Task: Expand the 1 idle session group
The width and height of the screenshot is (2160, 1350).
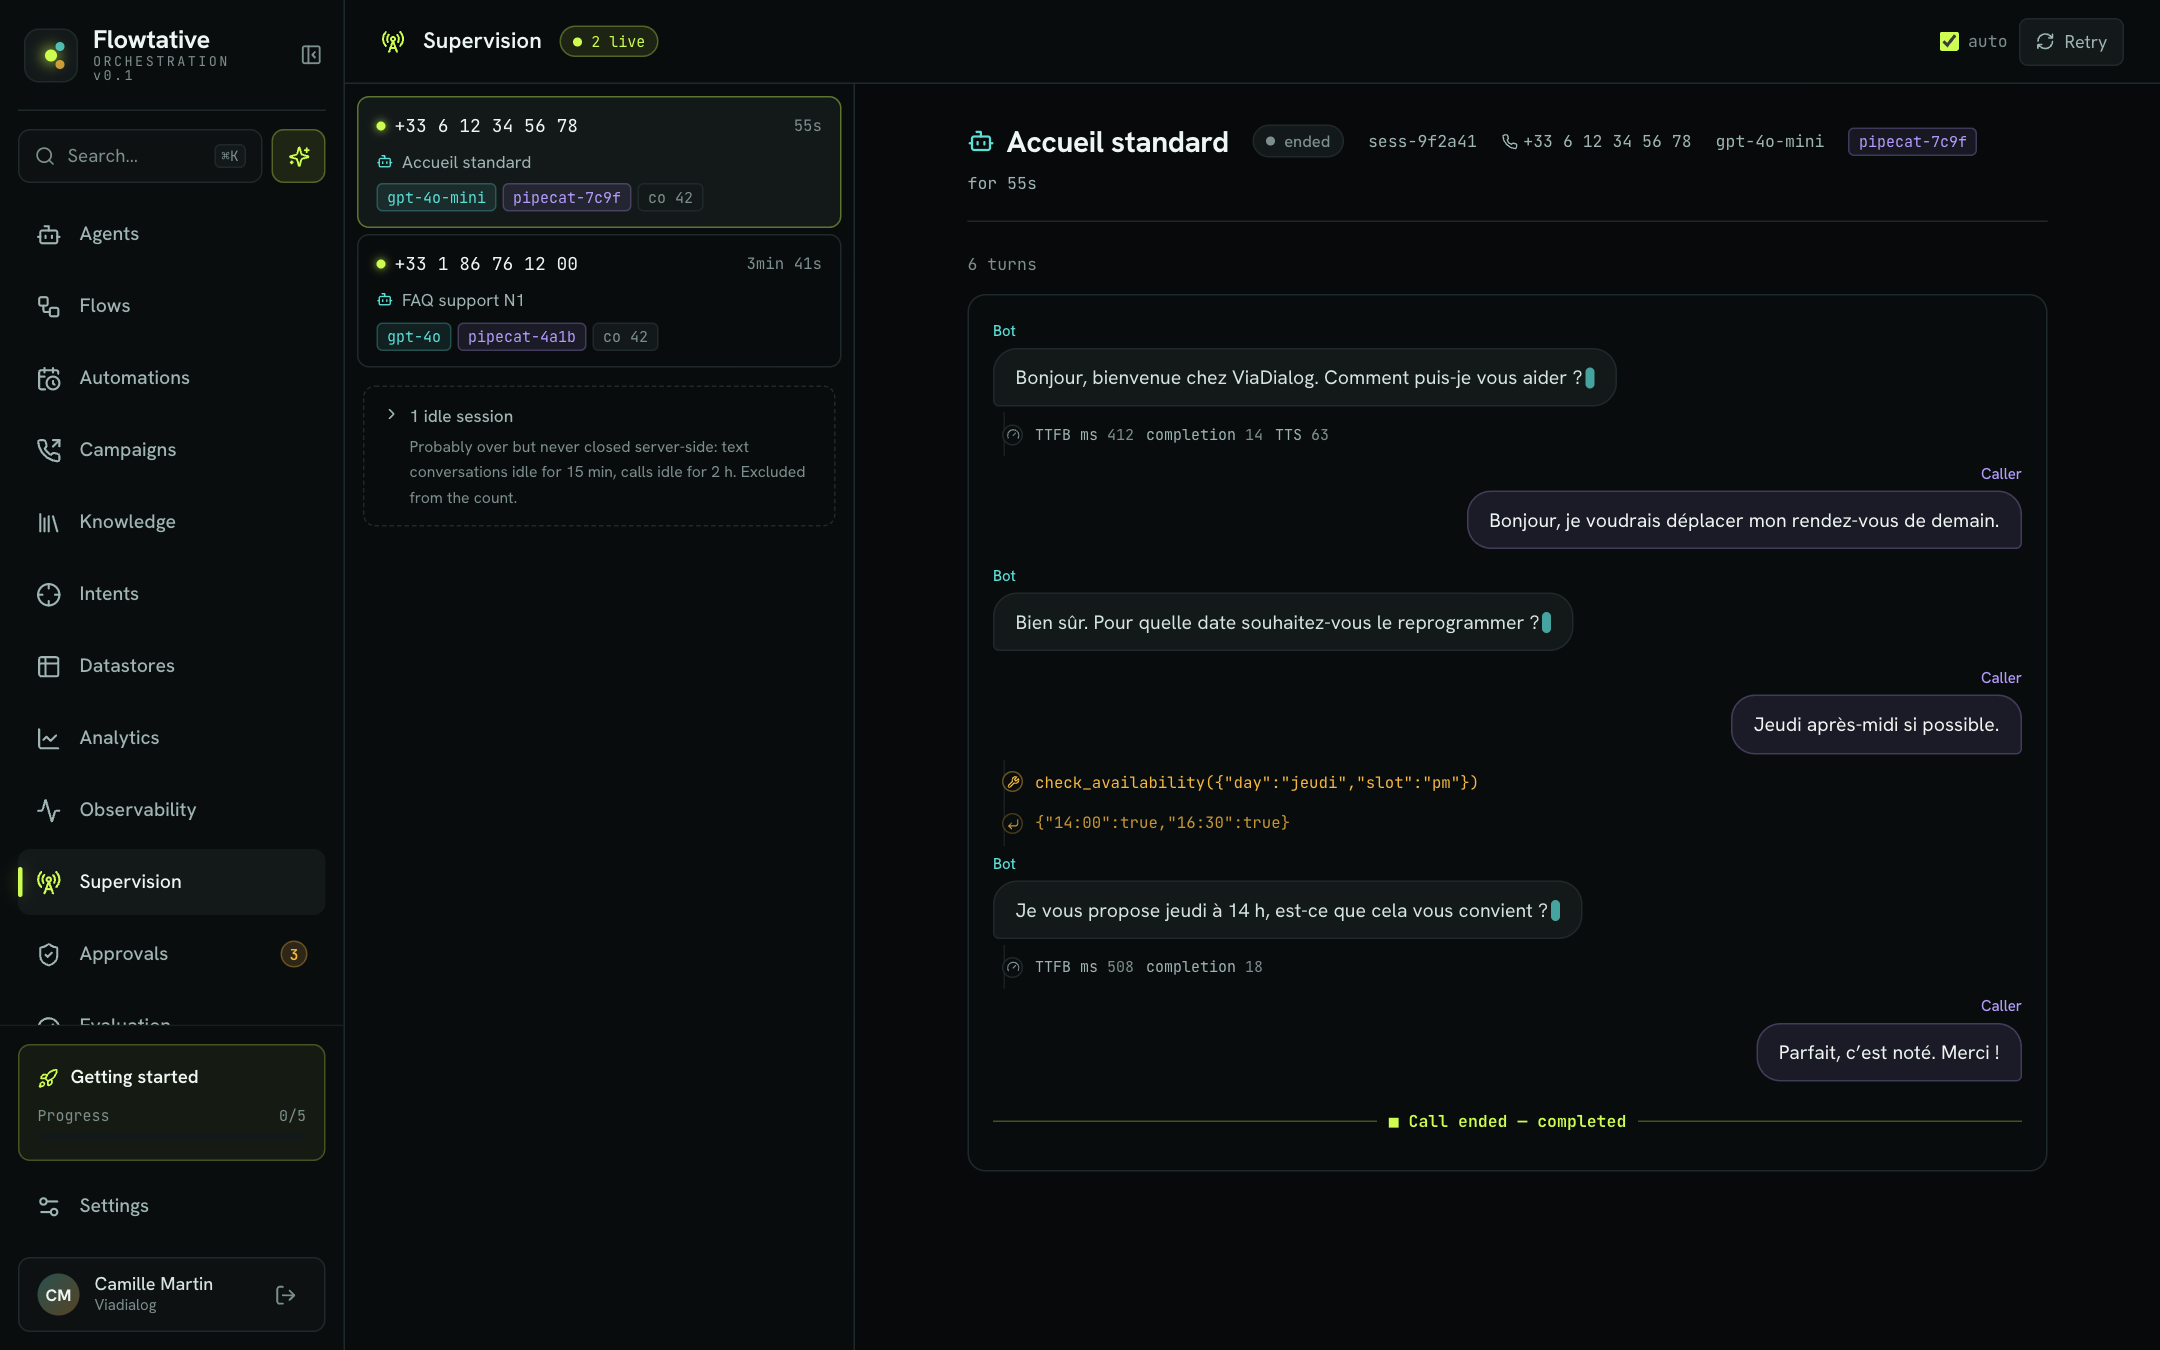Action: pos(599,456)
